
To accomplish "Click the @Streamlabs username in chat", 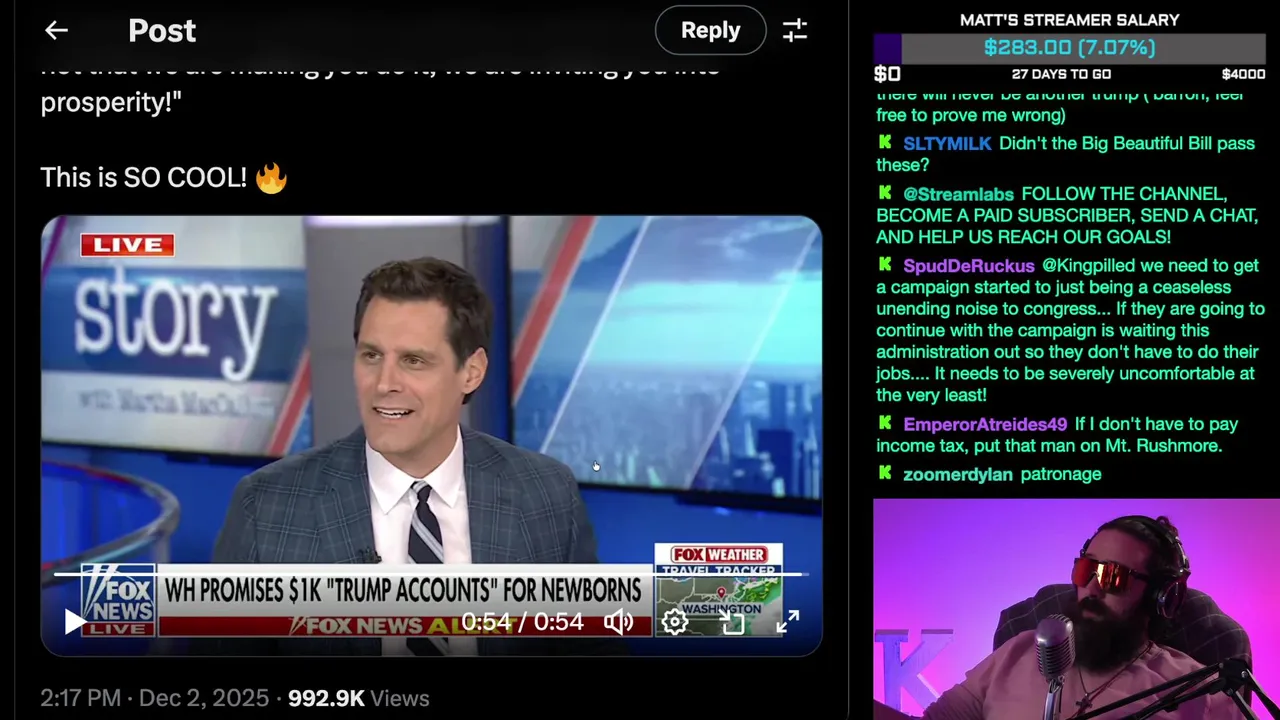I will (958, 194).
